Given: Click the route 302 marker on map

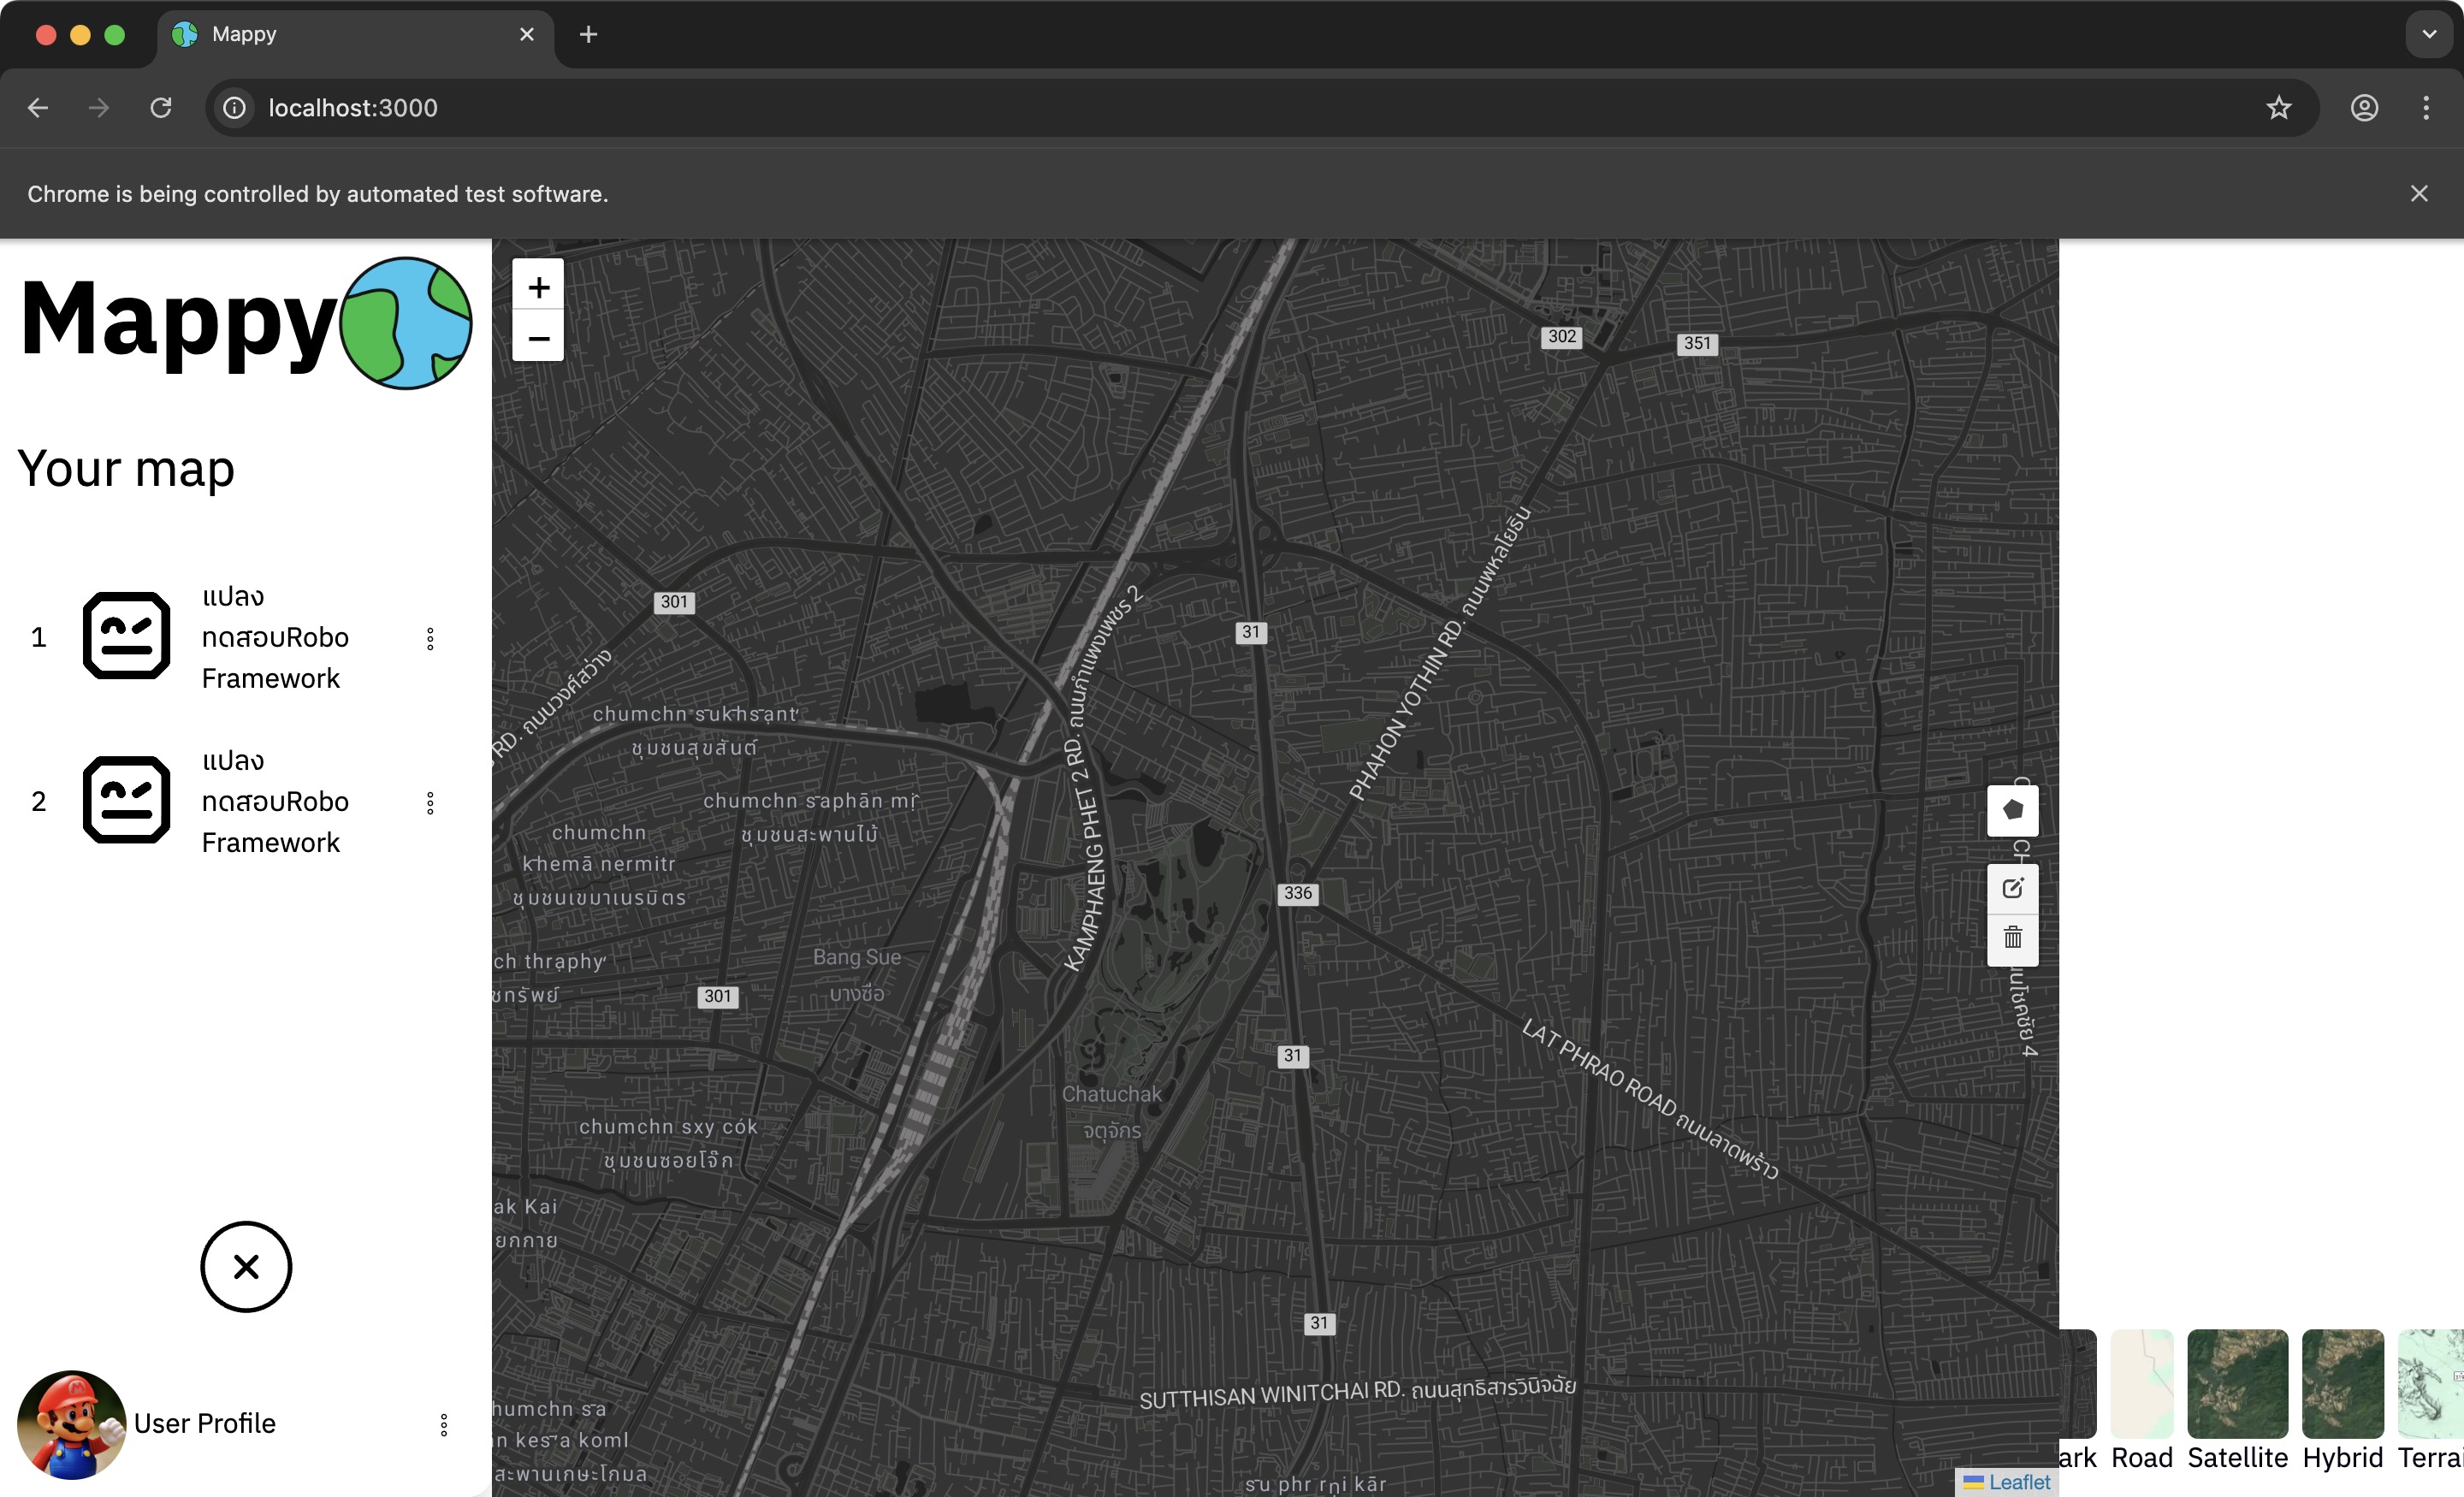Looking at the screenshot, I should tap(1562, 336).
